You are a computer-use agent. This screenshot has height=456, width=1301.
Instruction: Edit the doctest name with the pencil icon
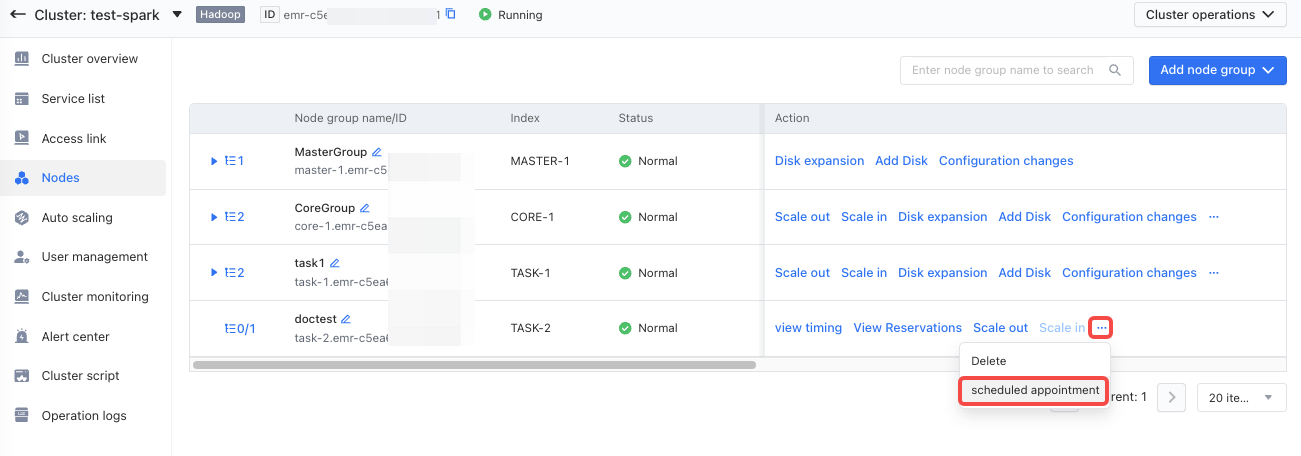coord(346,319)
